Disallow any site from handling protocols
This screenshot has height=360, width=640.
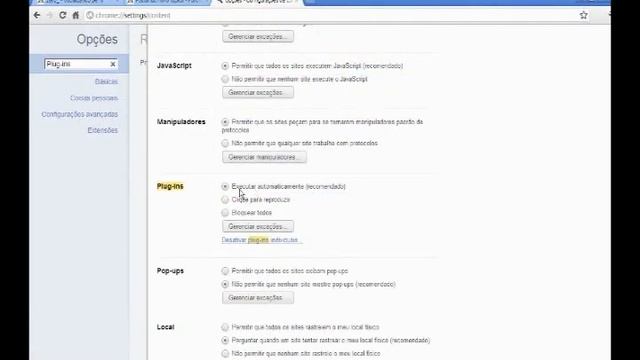(225, 143)
